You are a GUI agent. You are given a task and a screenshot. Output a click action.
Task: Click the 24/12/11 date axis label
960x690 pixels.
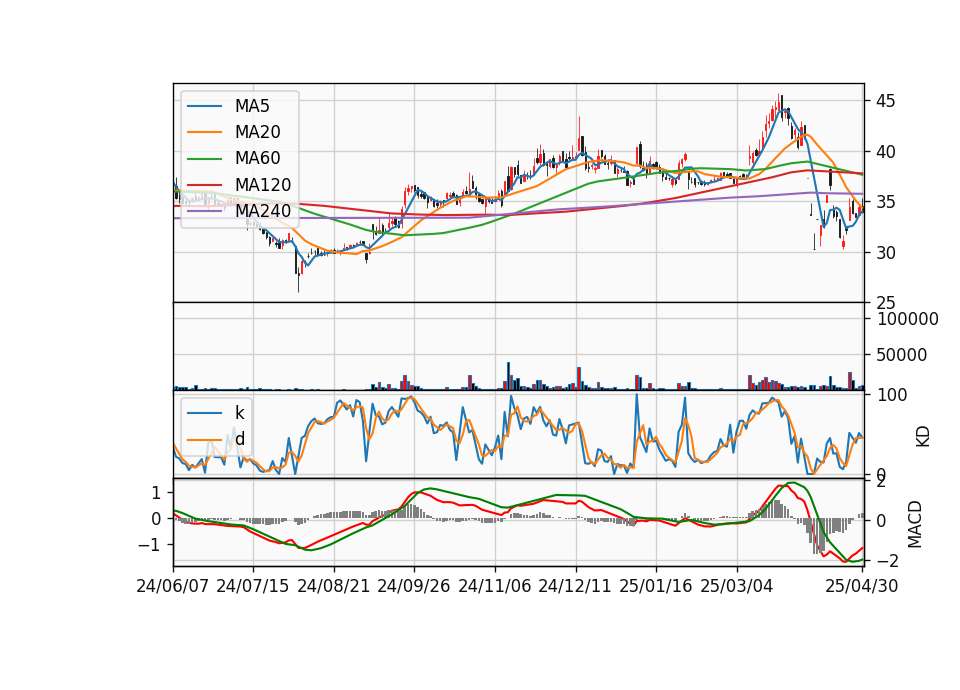575,586
